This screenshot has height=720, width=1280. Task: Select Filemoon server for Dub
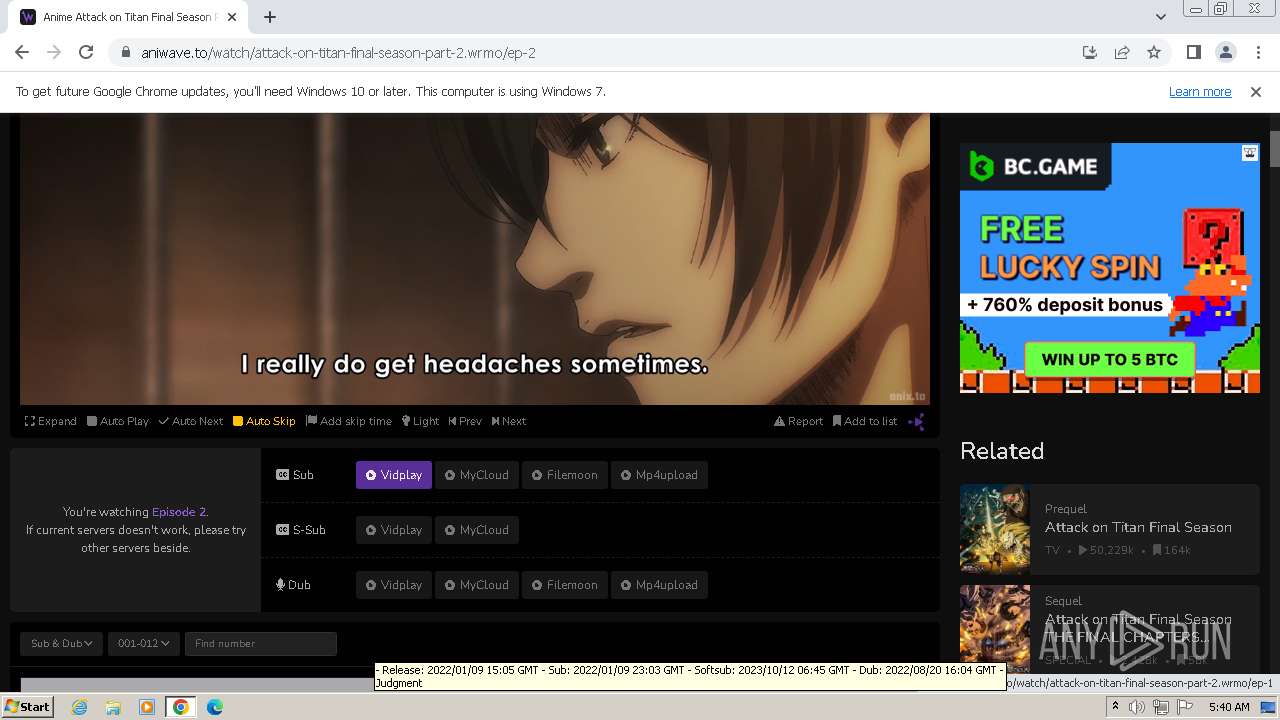coord(565,585)
